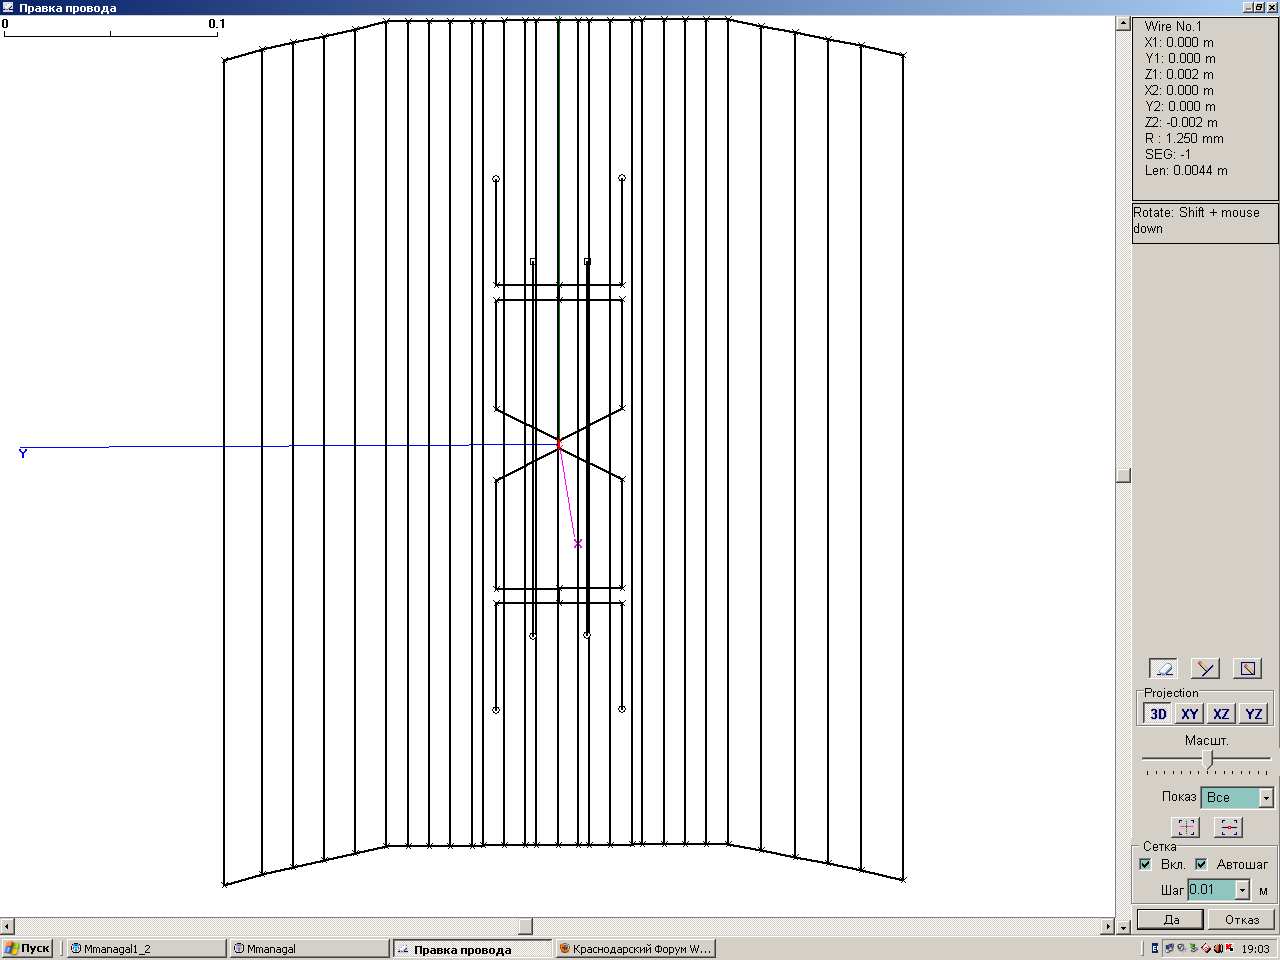
Task: Switch to the 'Правка провода' taskbar window
Action: coord(471,949)
